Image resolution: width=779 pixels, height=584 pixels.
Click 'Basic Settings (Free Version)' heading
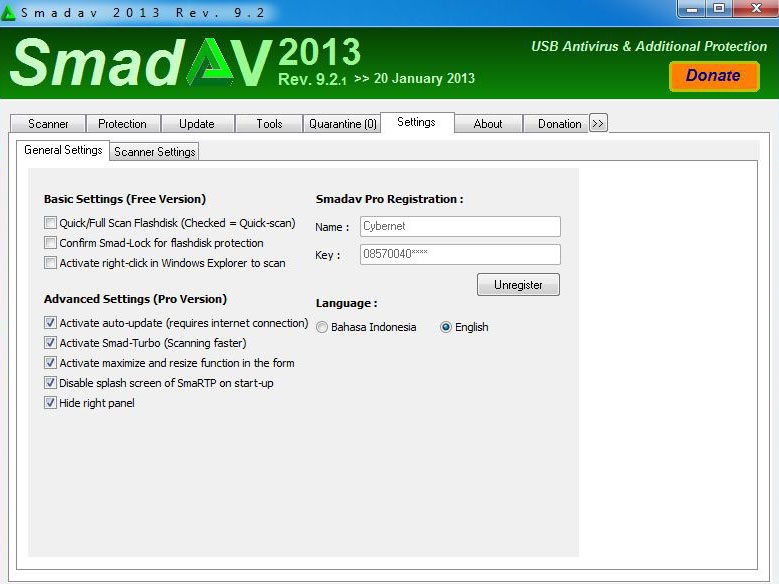(x=125, y=199)
